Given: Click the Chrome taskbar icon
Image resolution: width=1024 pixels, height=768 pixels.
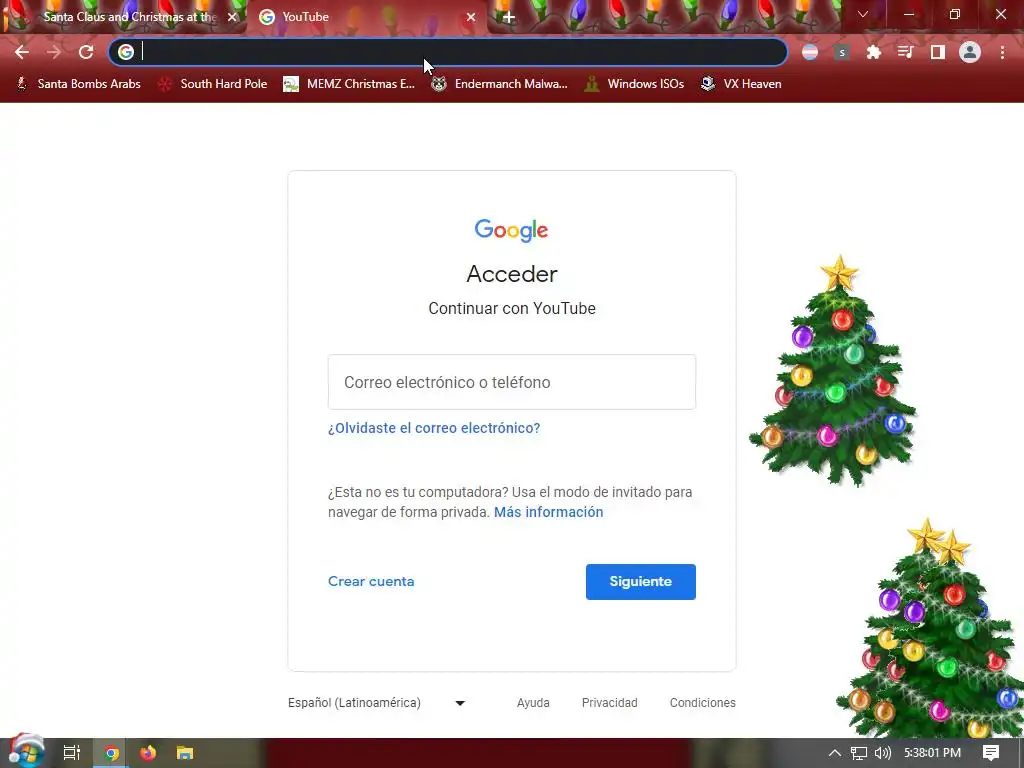Looking at the screenshot, I should tap(112, 753).
